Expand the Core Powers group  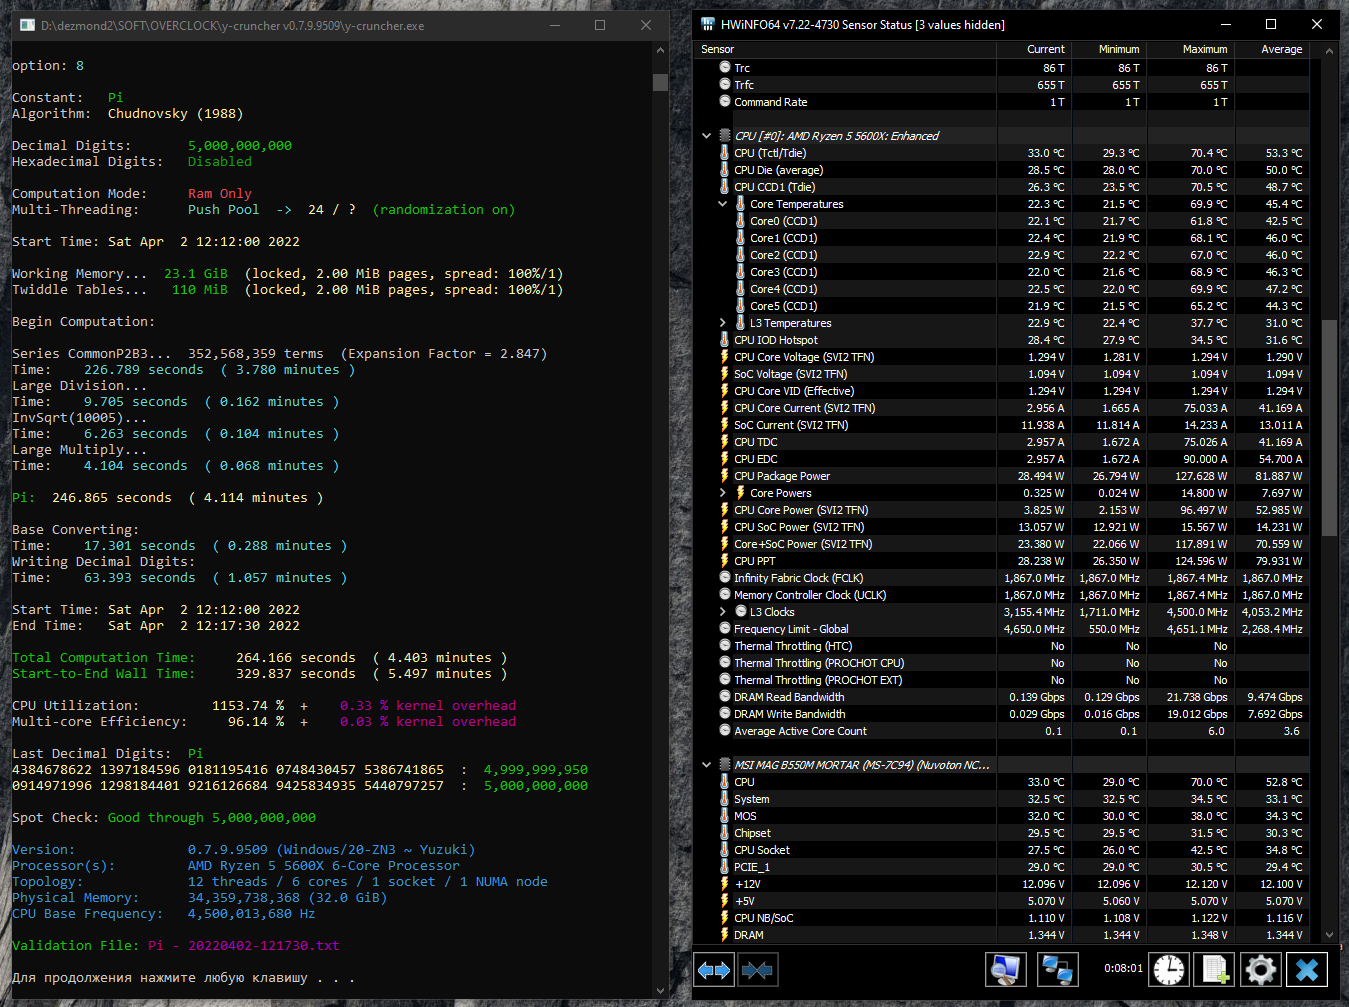coord(723,493)
